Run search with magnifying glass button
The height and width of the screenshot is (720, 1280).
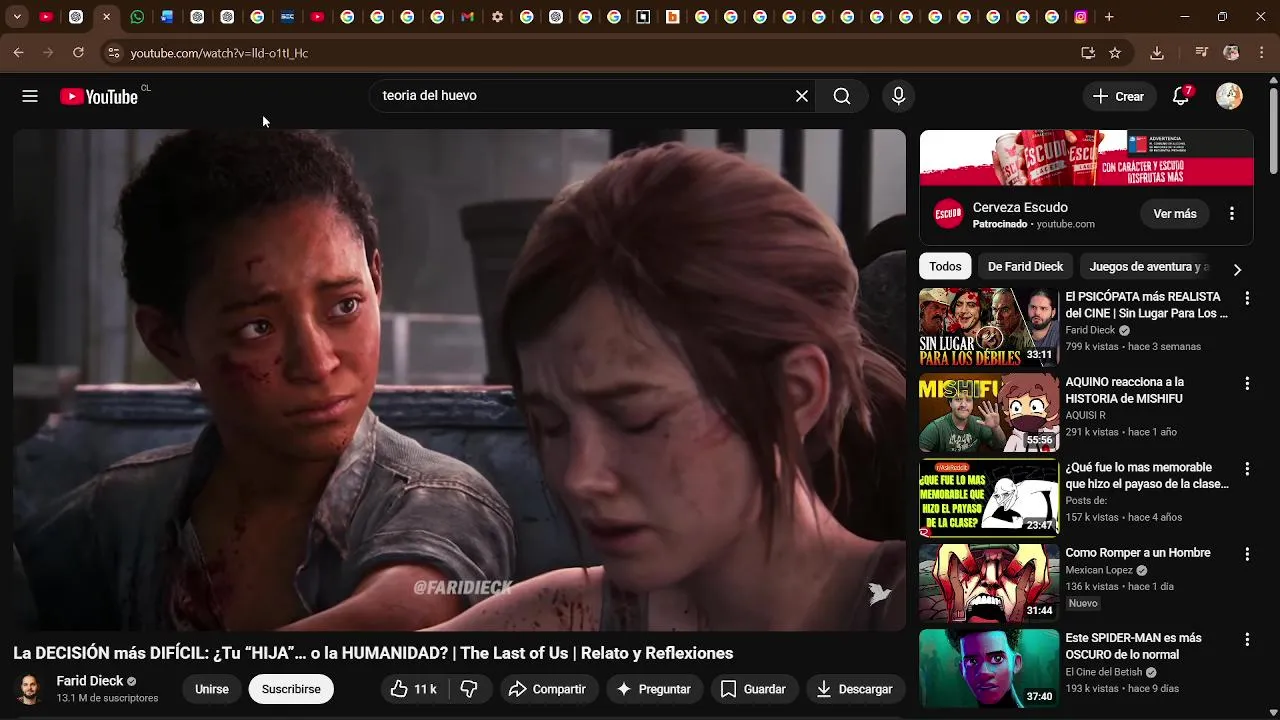tap(842, 96)
